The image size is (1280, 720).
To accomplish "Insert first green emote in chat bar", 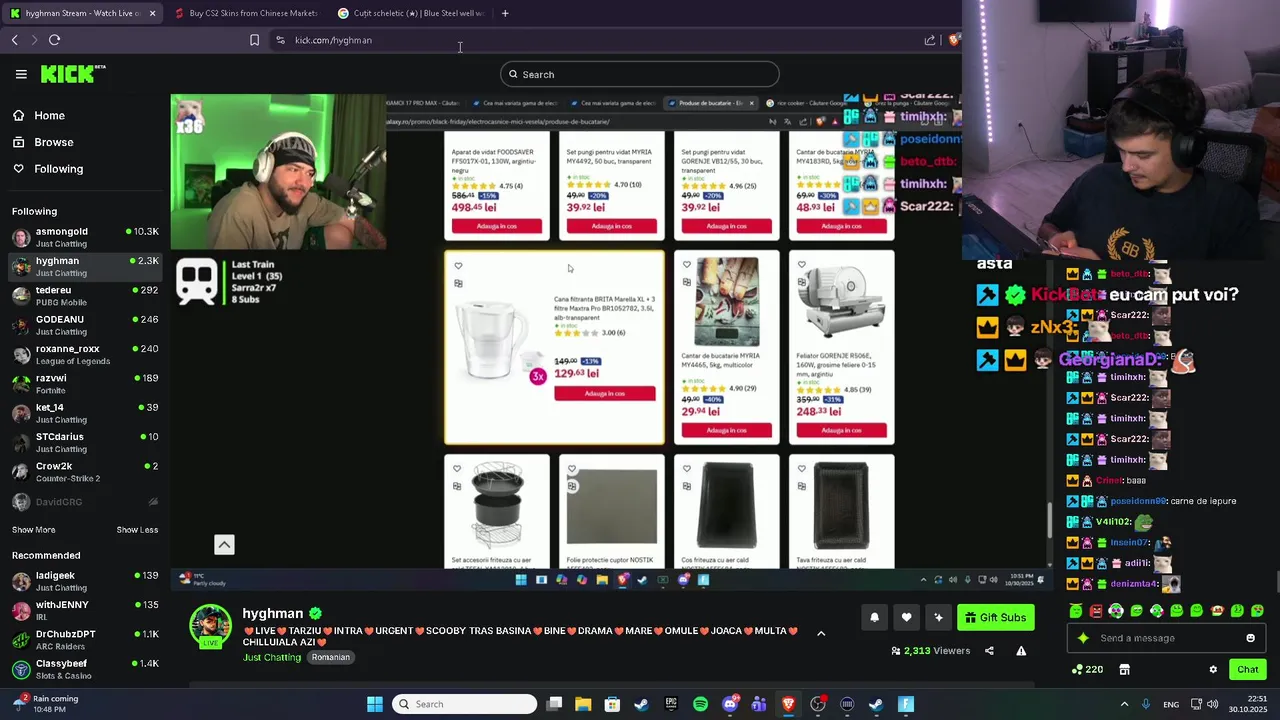I will (1076, 610).
